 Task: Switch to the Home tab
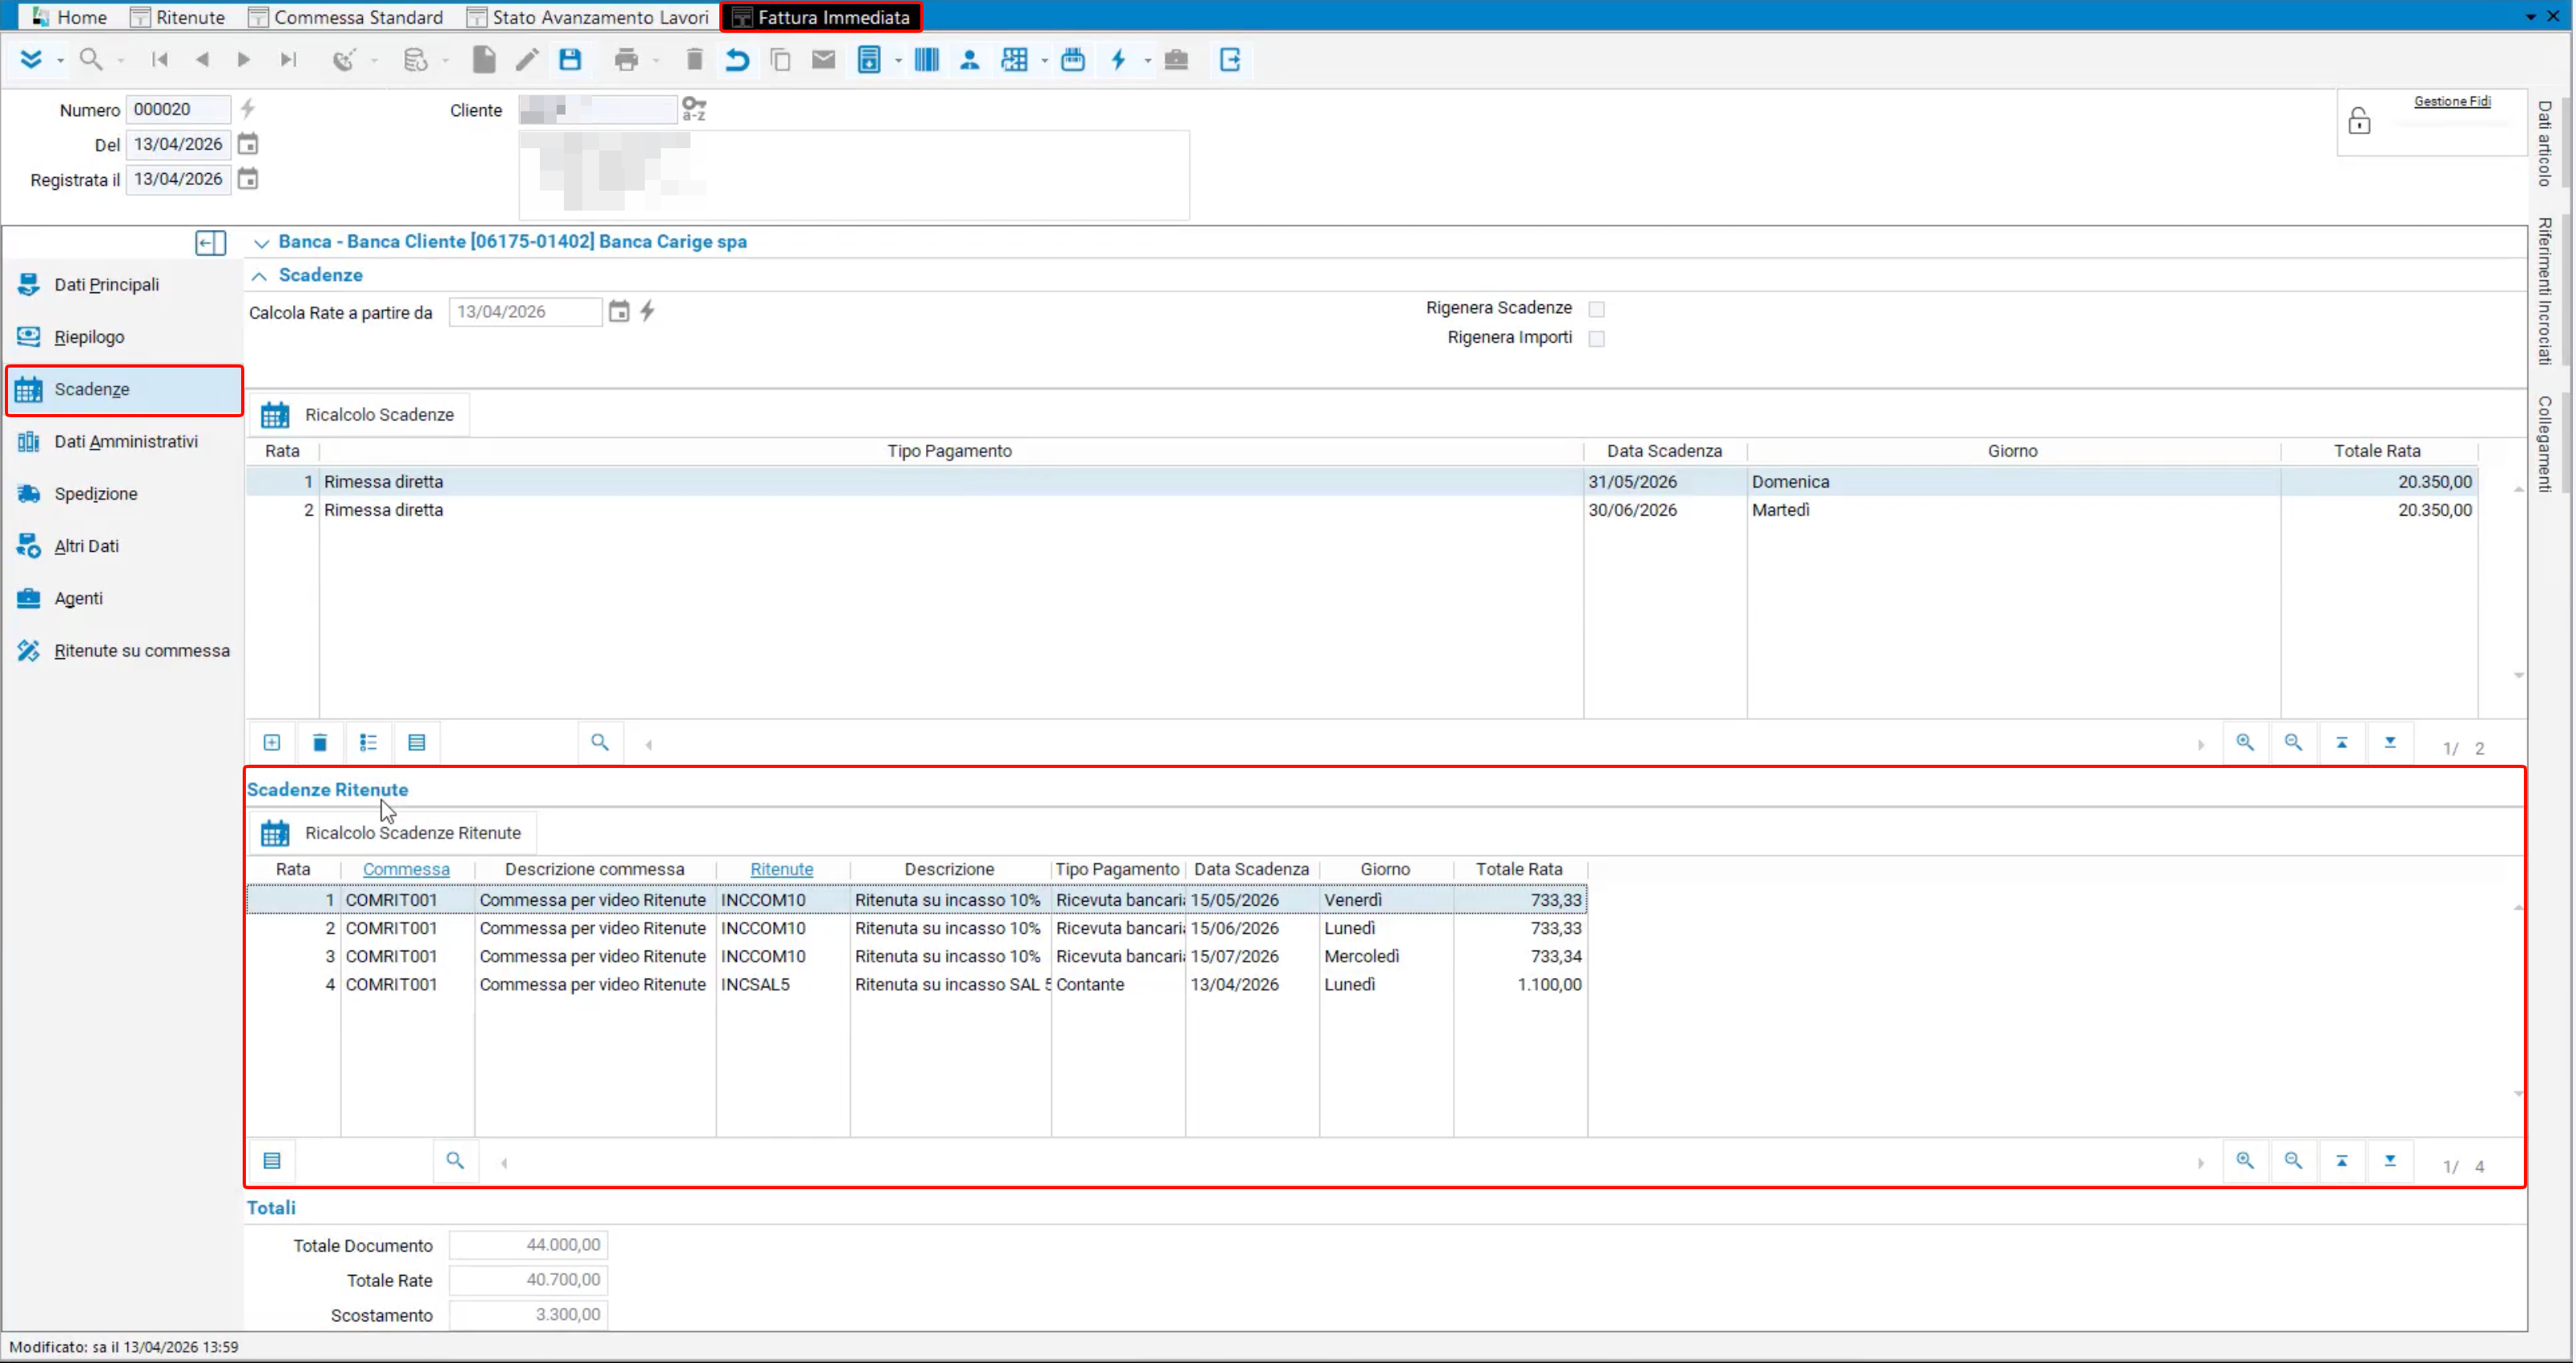(70, 17)
